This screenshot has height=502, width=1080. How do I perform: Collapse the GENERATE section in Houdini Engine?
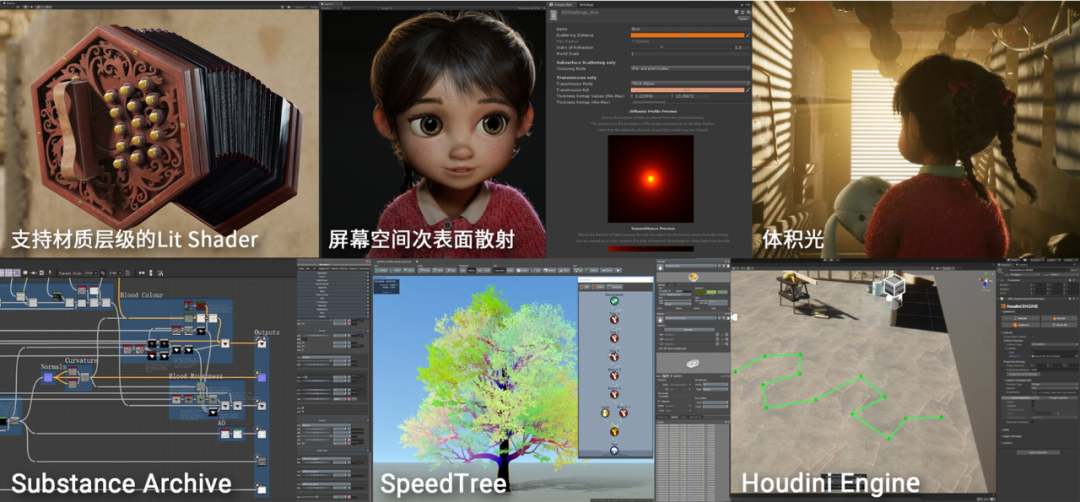[x=1010, y=311]
